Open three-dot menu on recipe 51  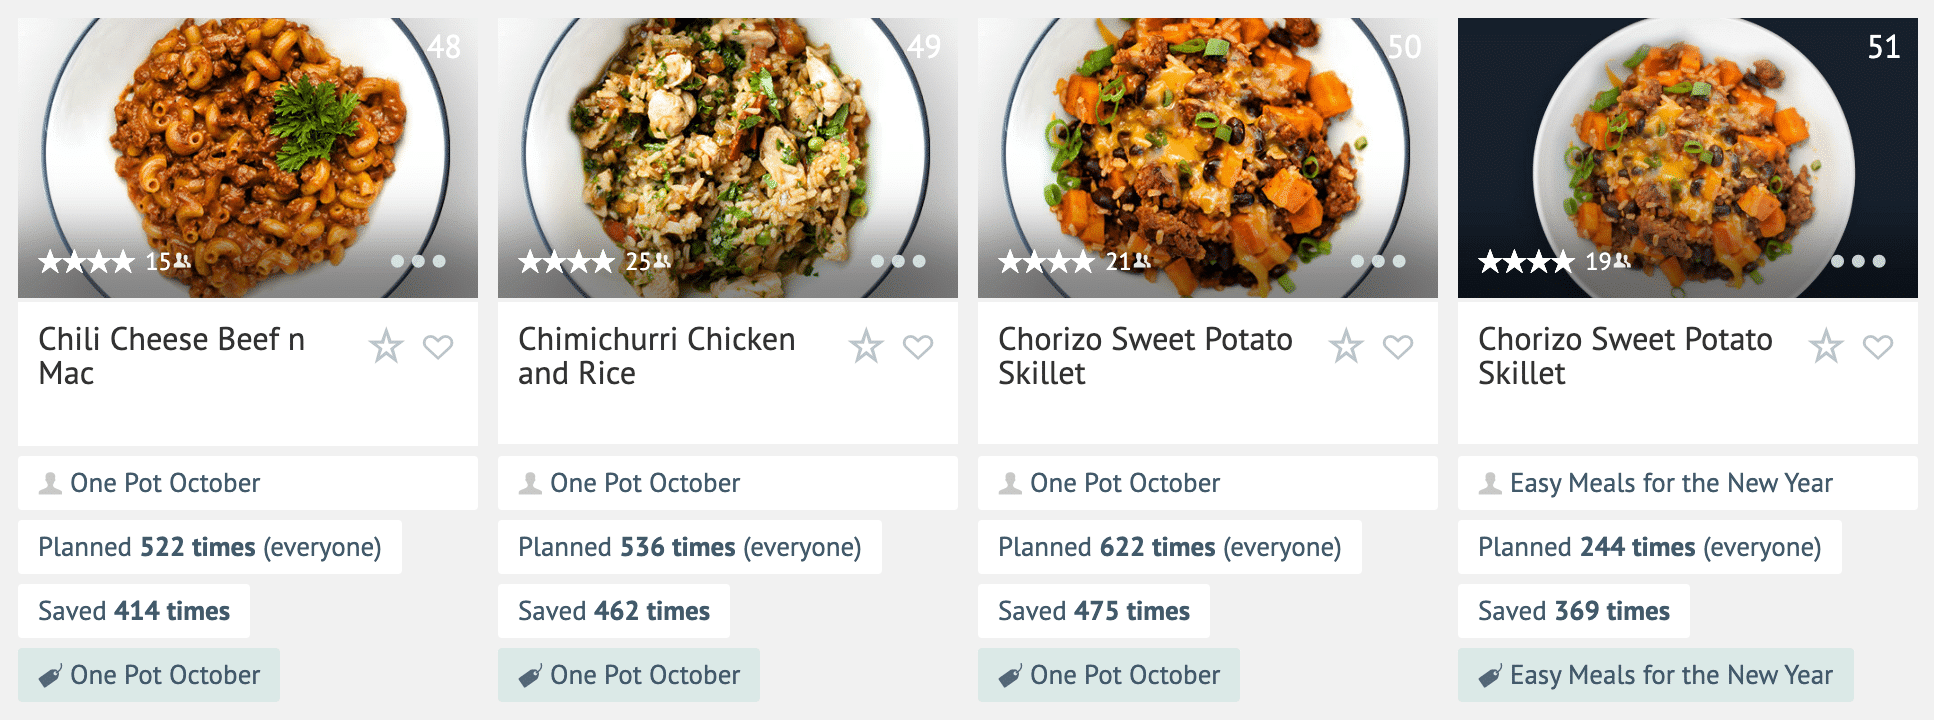[1858, 261]
